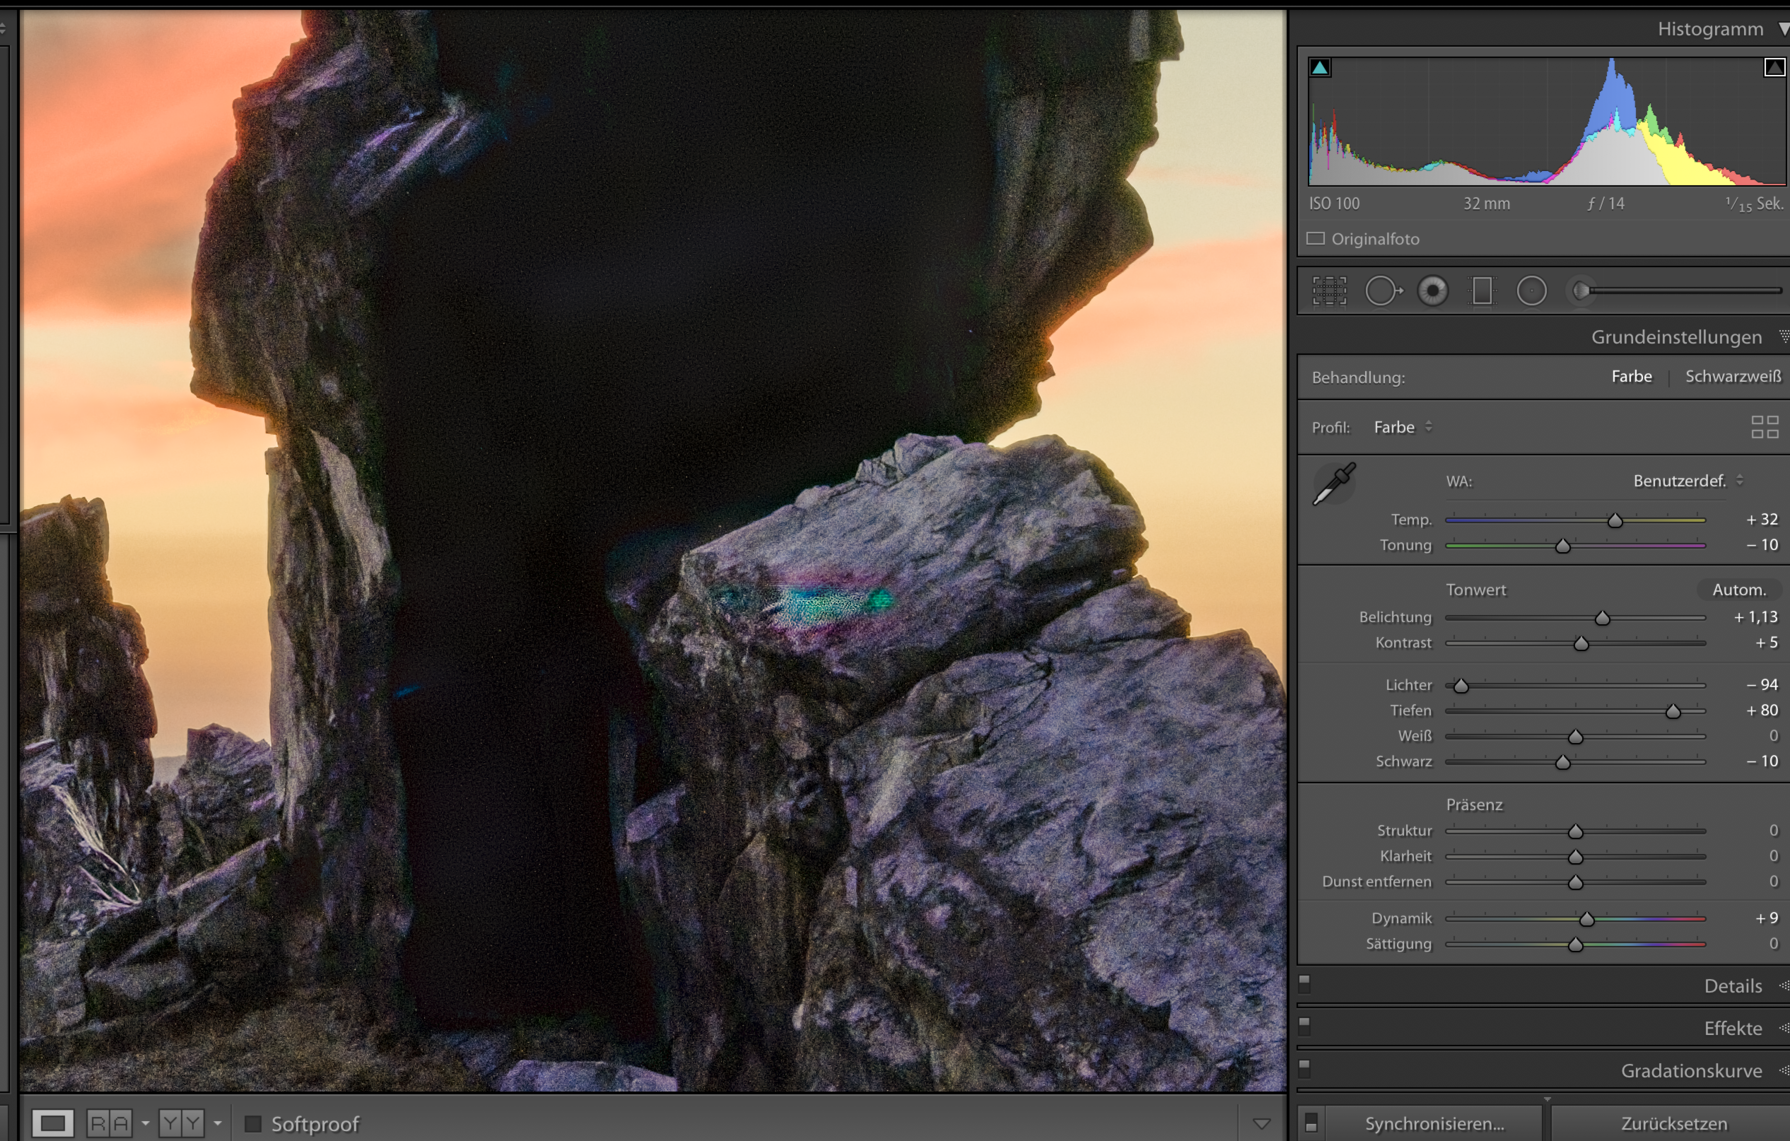Open the Profil Farbe dropdown
Screen dimensions: 1790x1141
coord(1403,427)
